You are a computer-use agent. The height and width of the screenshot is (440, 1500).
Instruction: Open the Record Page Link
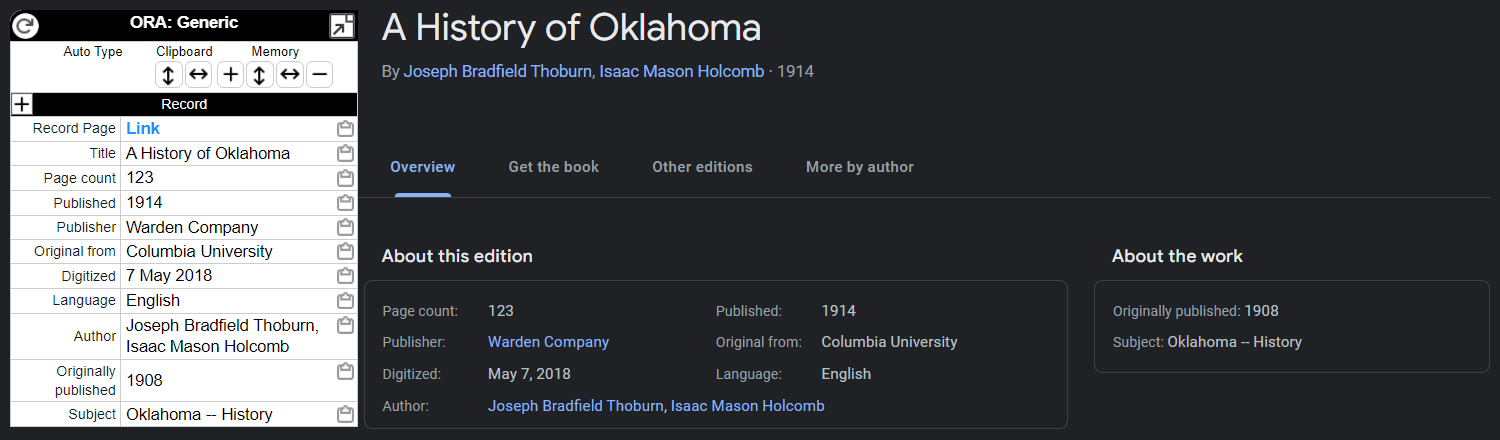click(143, 128)
